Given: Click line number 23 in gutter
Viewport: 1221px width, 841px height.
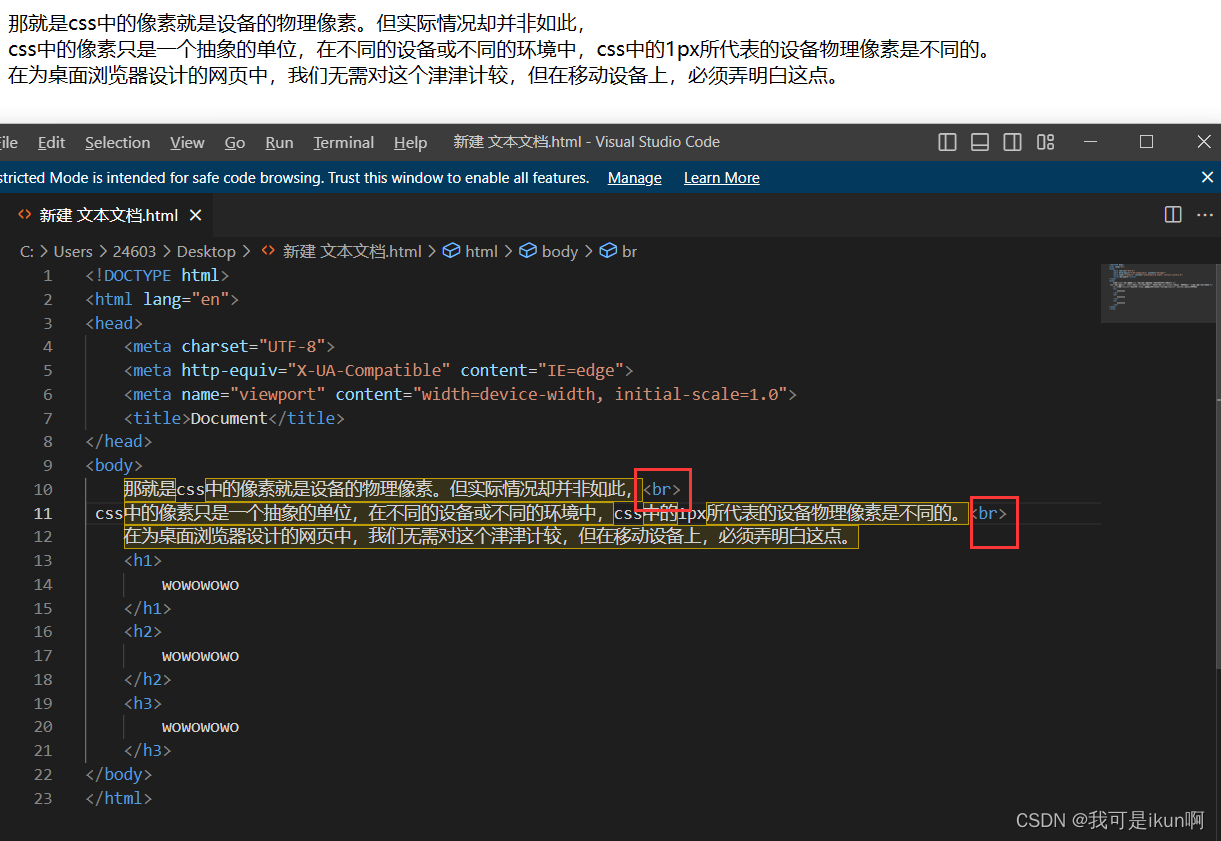Looking at the screenshot, I should click(x=42, y=798).
